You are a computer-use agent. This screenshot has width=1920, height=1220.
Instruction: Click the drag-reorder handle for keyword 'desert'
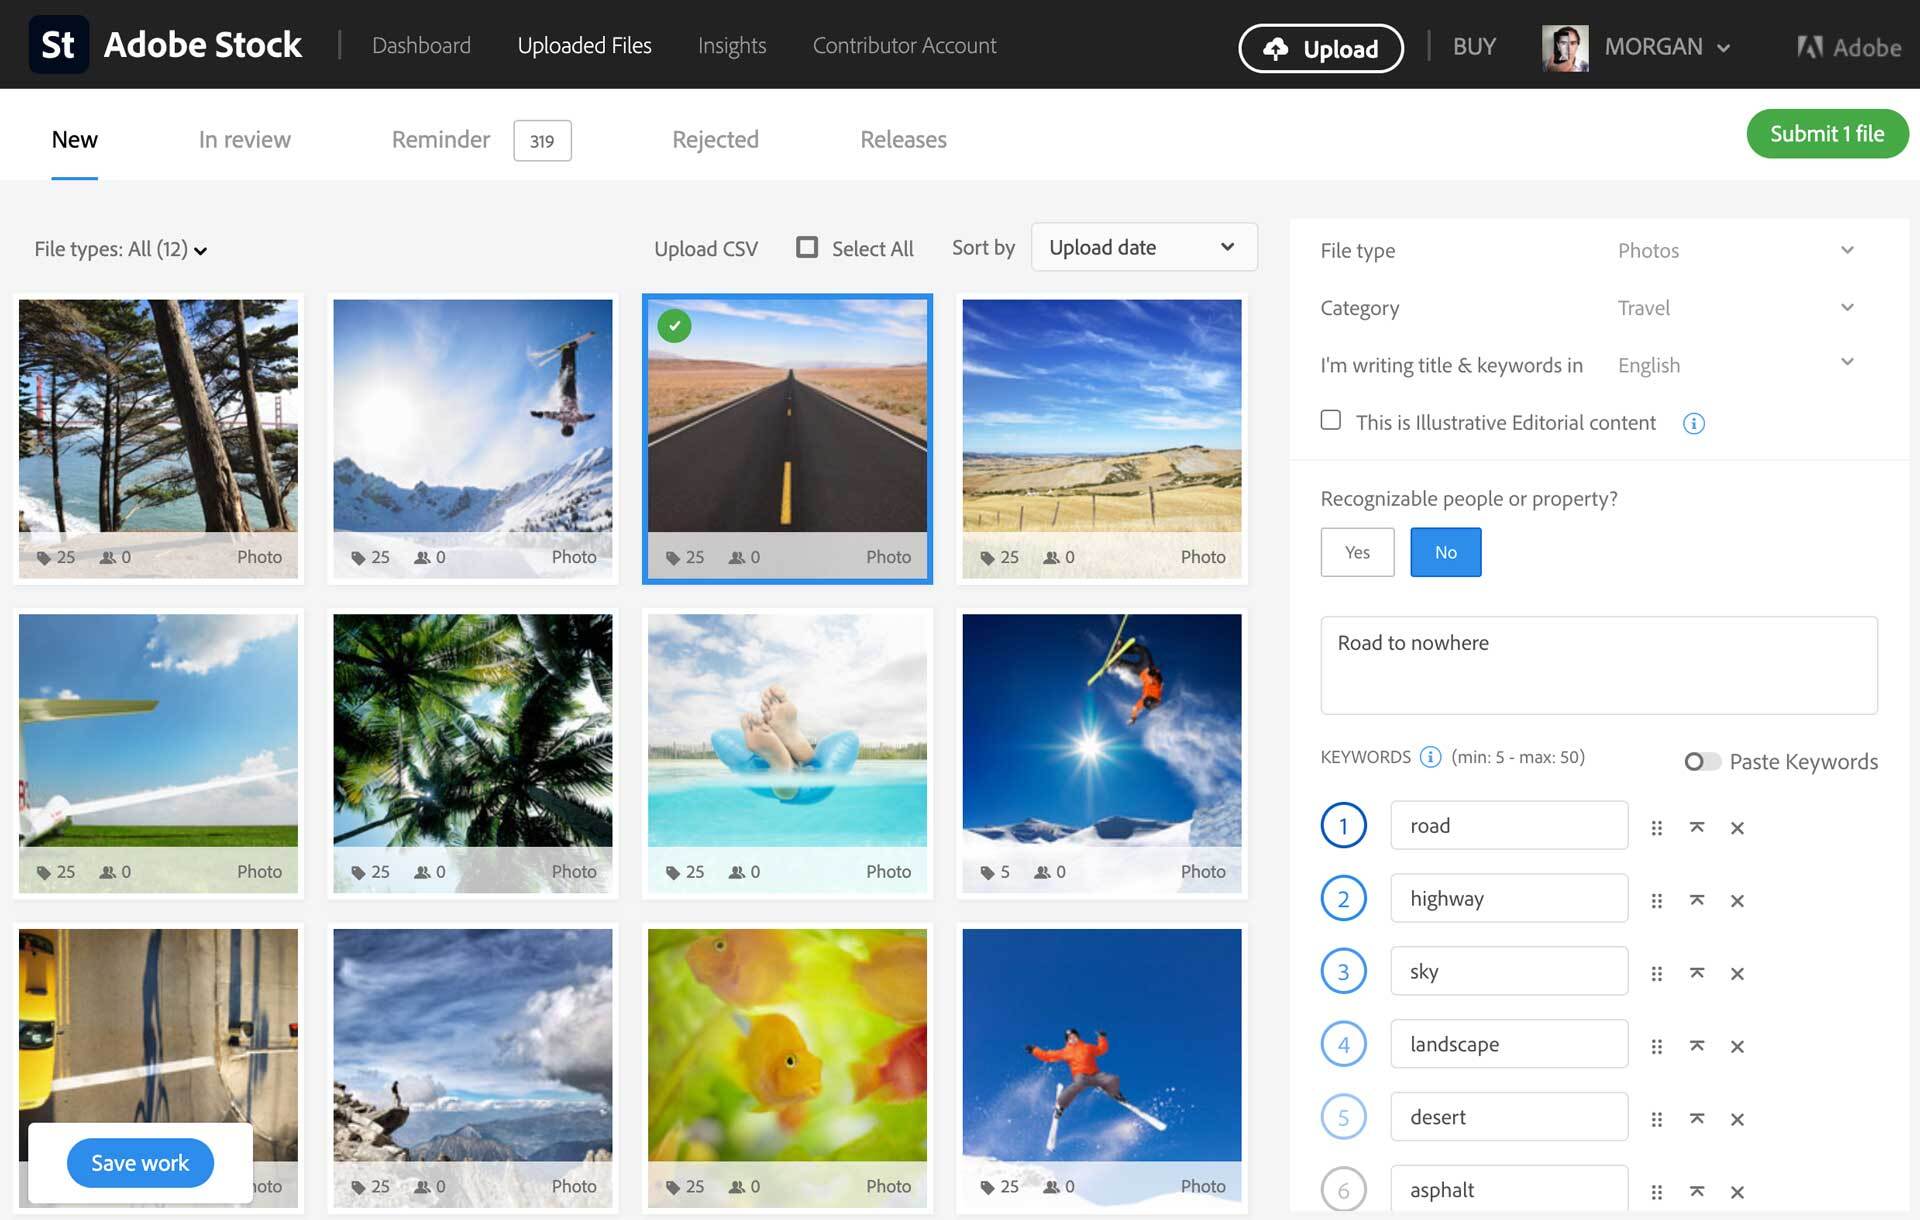pos(1657,1116)
